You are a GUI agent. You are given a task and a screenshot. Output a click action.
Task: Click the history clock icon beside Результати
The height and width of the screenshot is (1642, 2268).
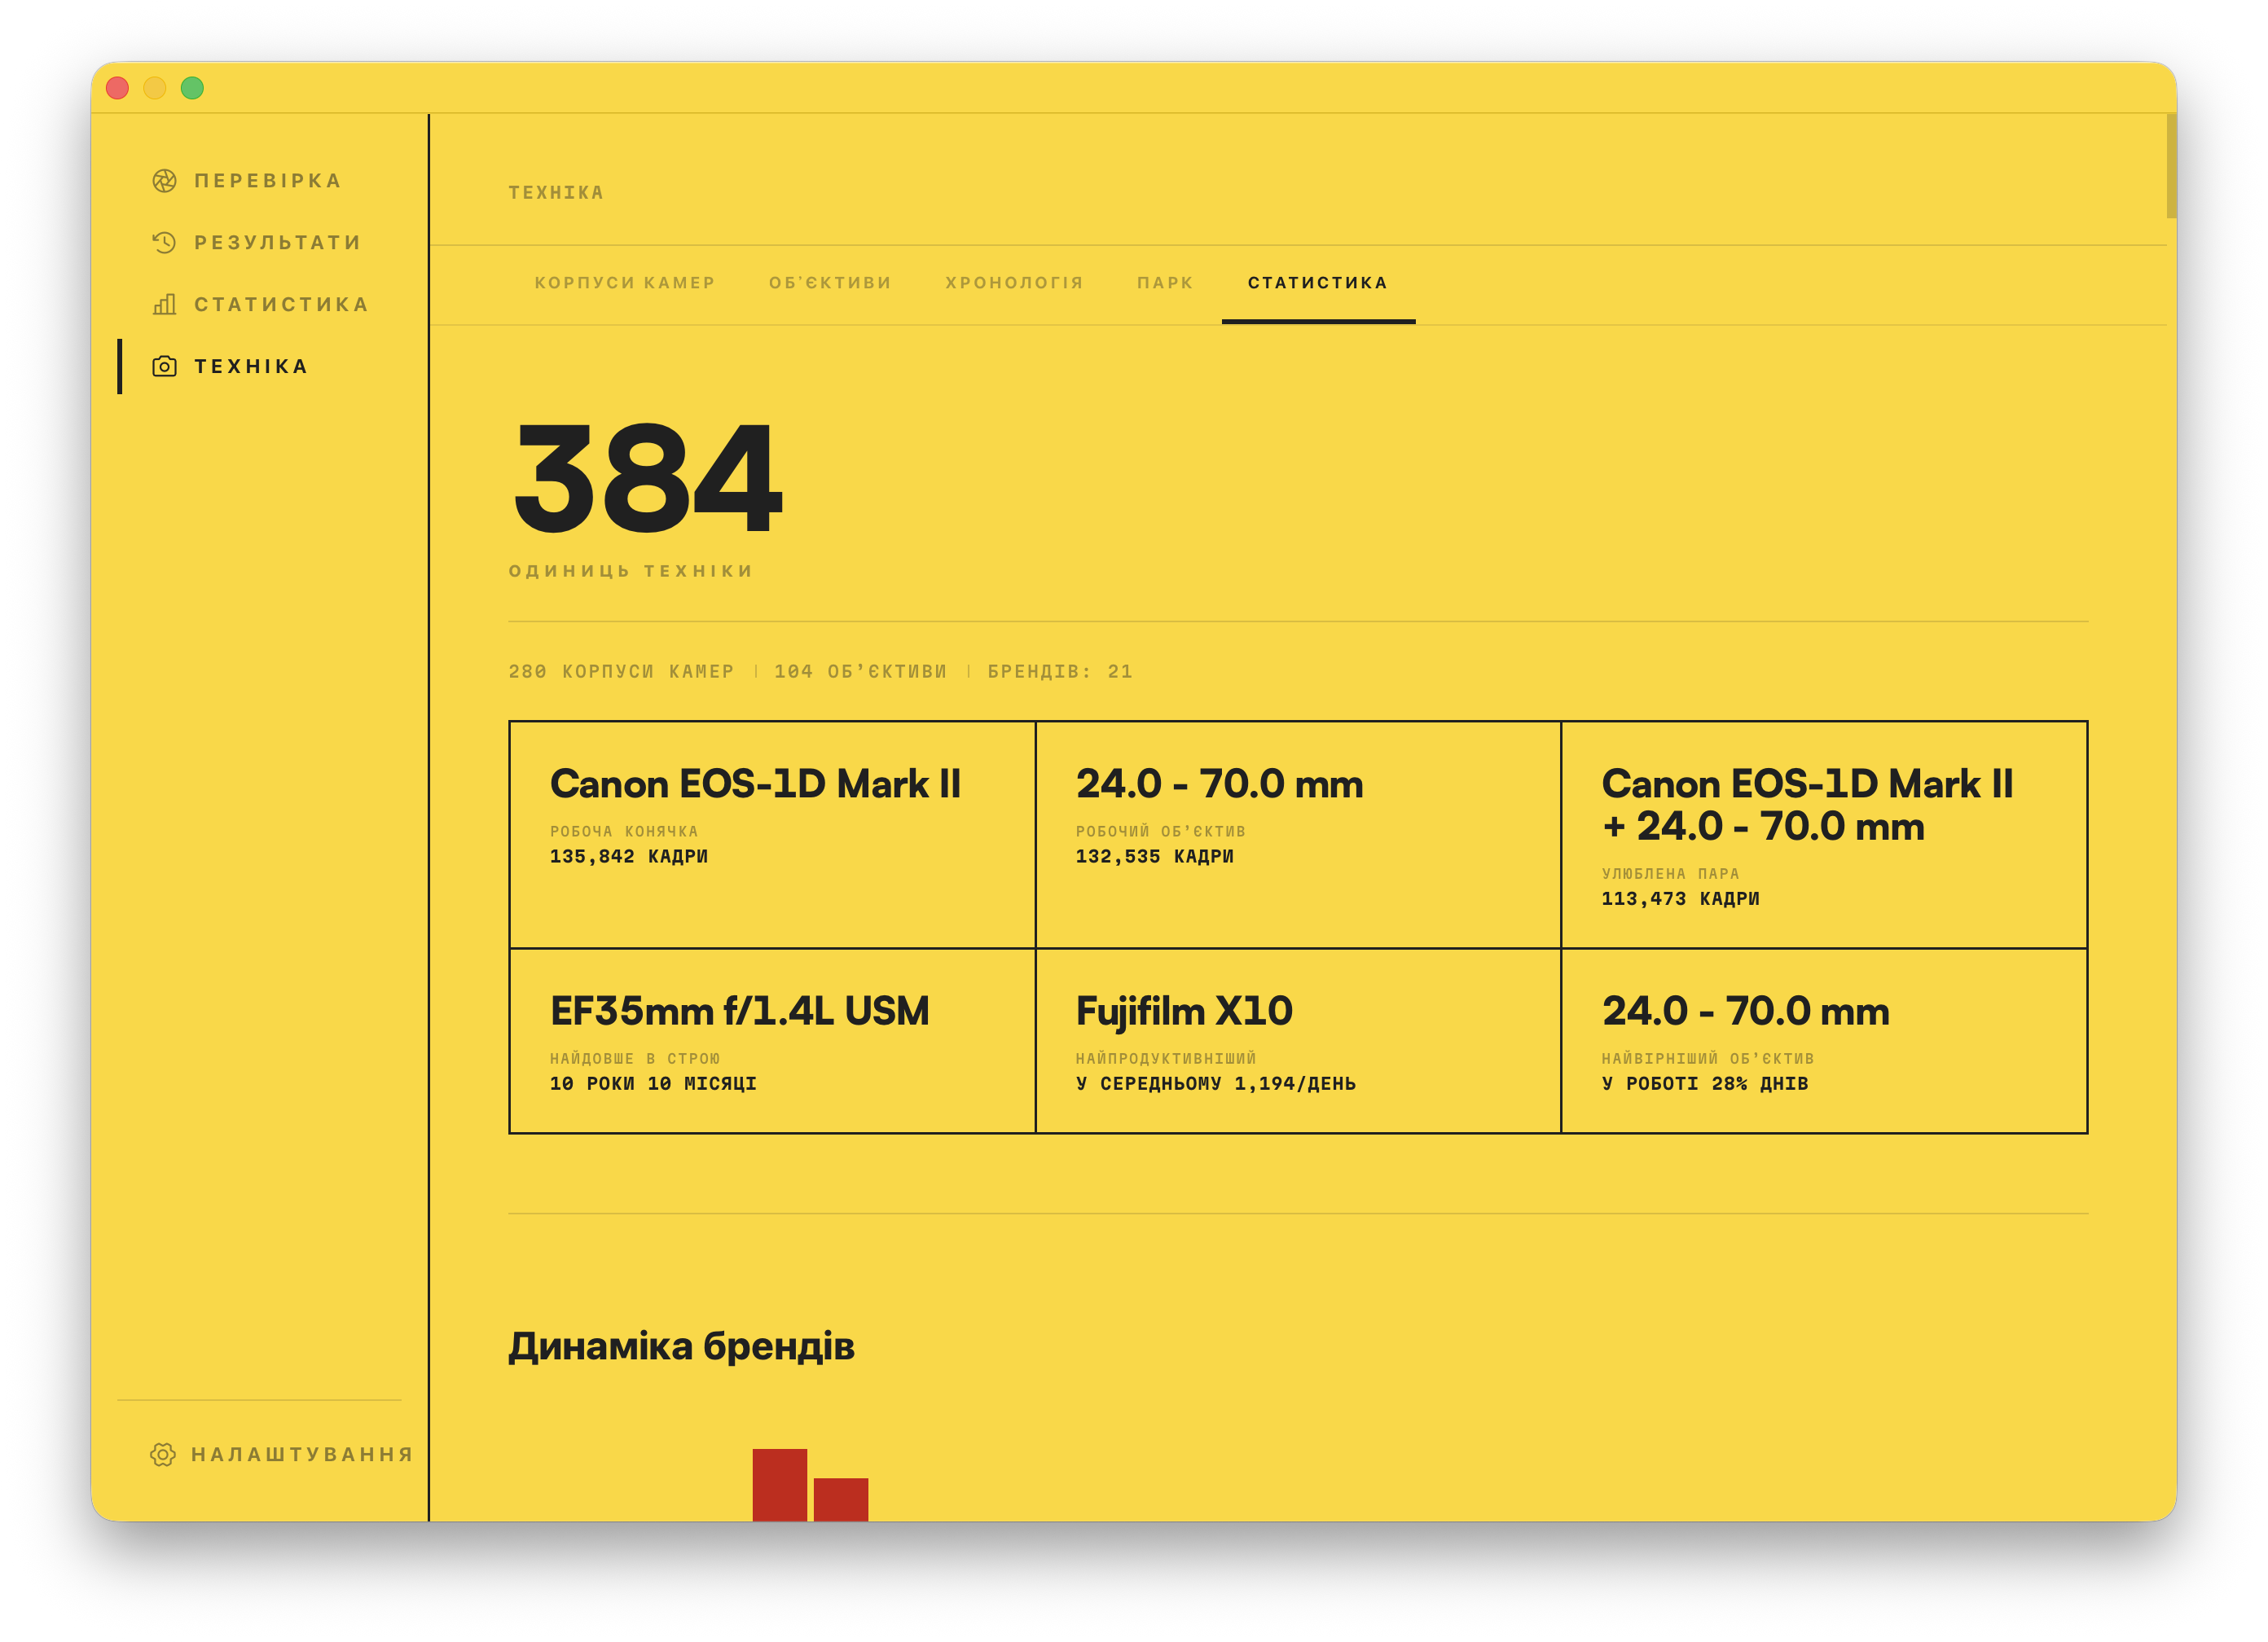164,243
